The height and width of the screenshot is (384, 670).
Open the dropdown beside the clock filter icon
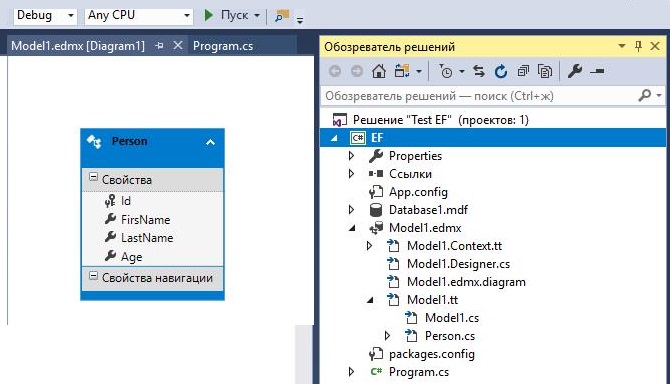[x=462, y=72]
